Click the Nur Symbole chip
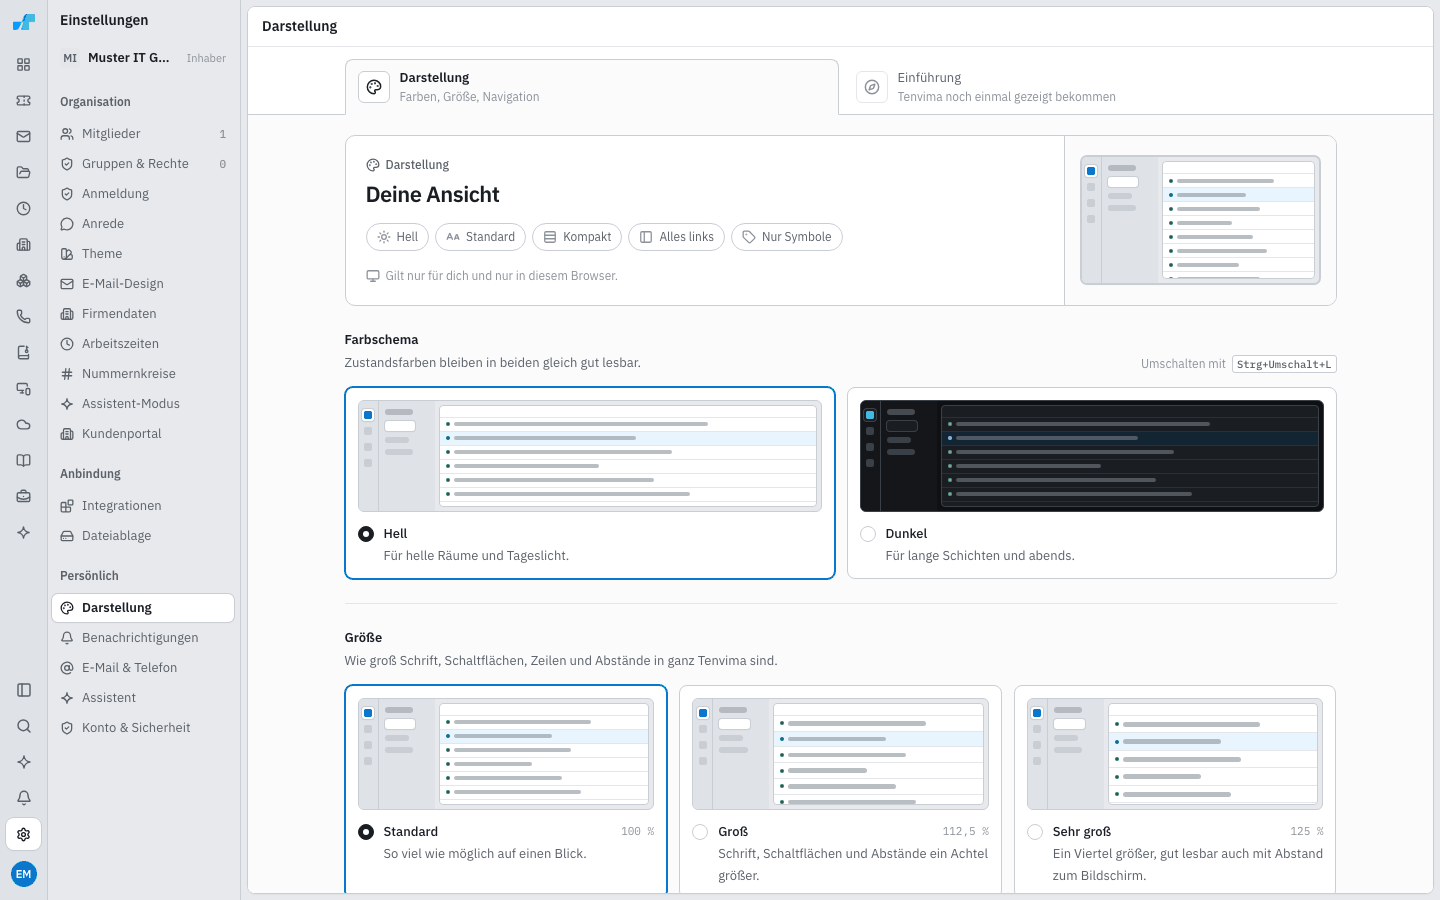Image resolution: width=1440 pixels, height=900 pixels. 787,237
